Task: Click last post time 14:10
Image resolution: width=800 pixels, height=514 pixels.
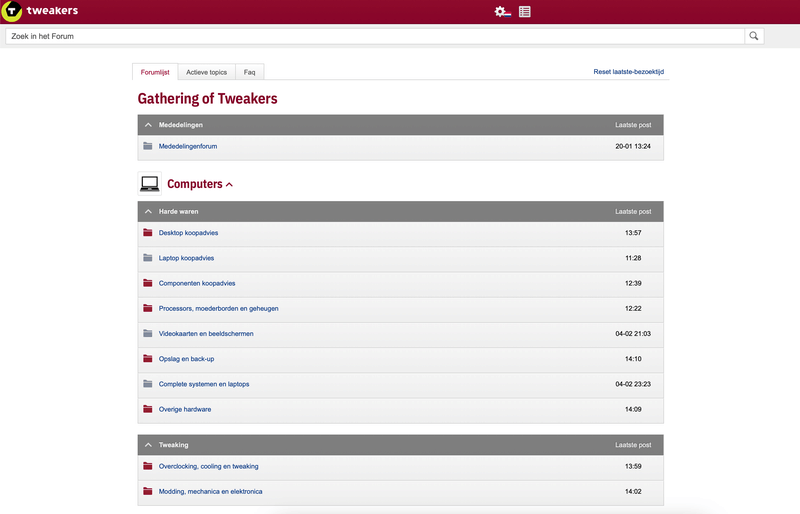Action: 633,359
